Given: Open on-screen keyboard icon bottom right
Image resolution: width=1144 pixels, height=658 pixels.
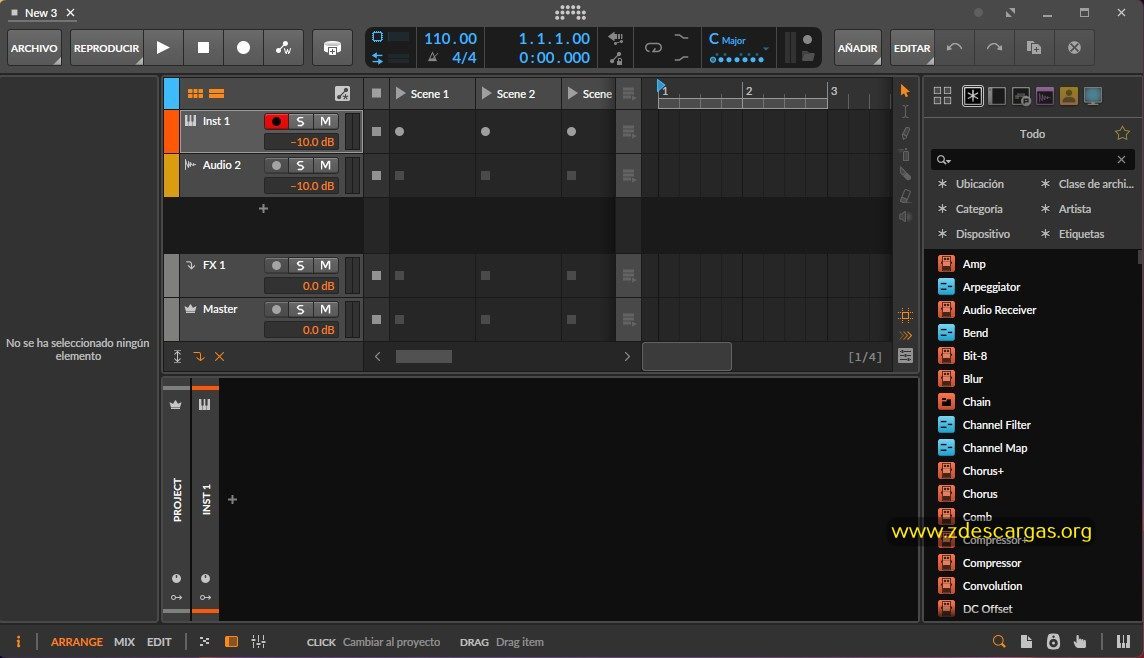Looking at the screenshot, I should (x=1124, y=642).
